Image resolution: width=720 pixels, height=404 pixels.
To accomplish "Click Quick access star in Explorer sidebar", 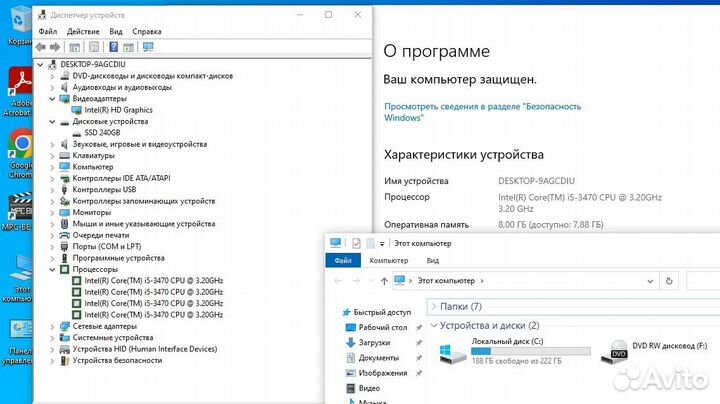I will (x=347, y=312).
